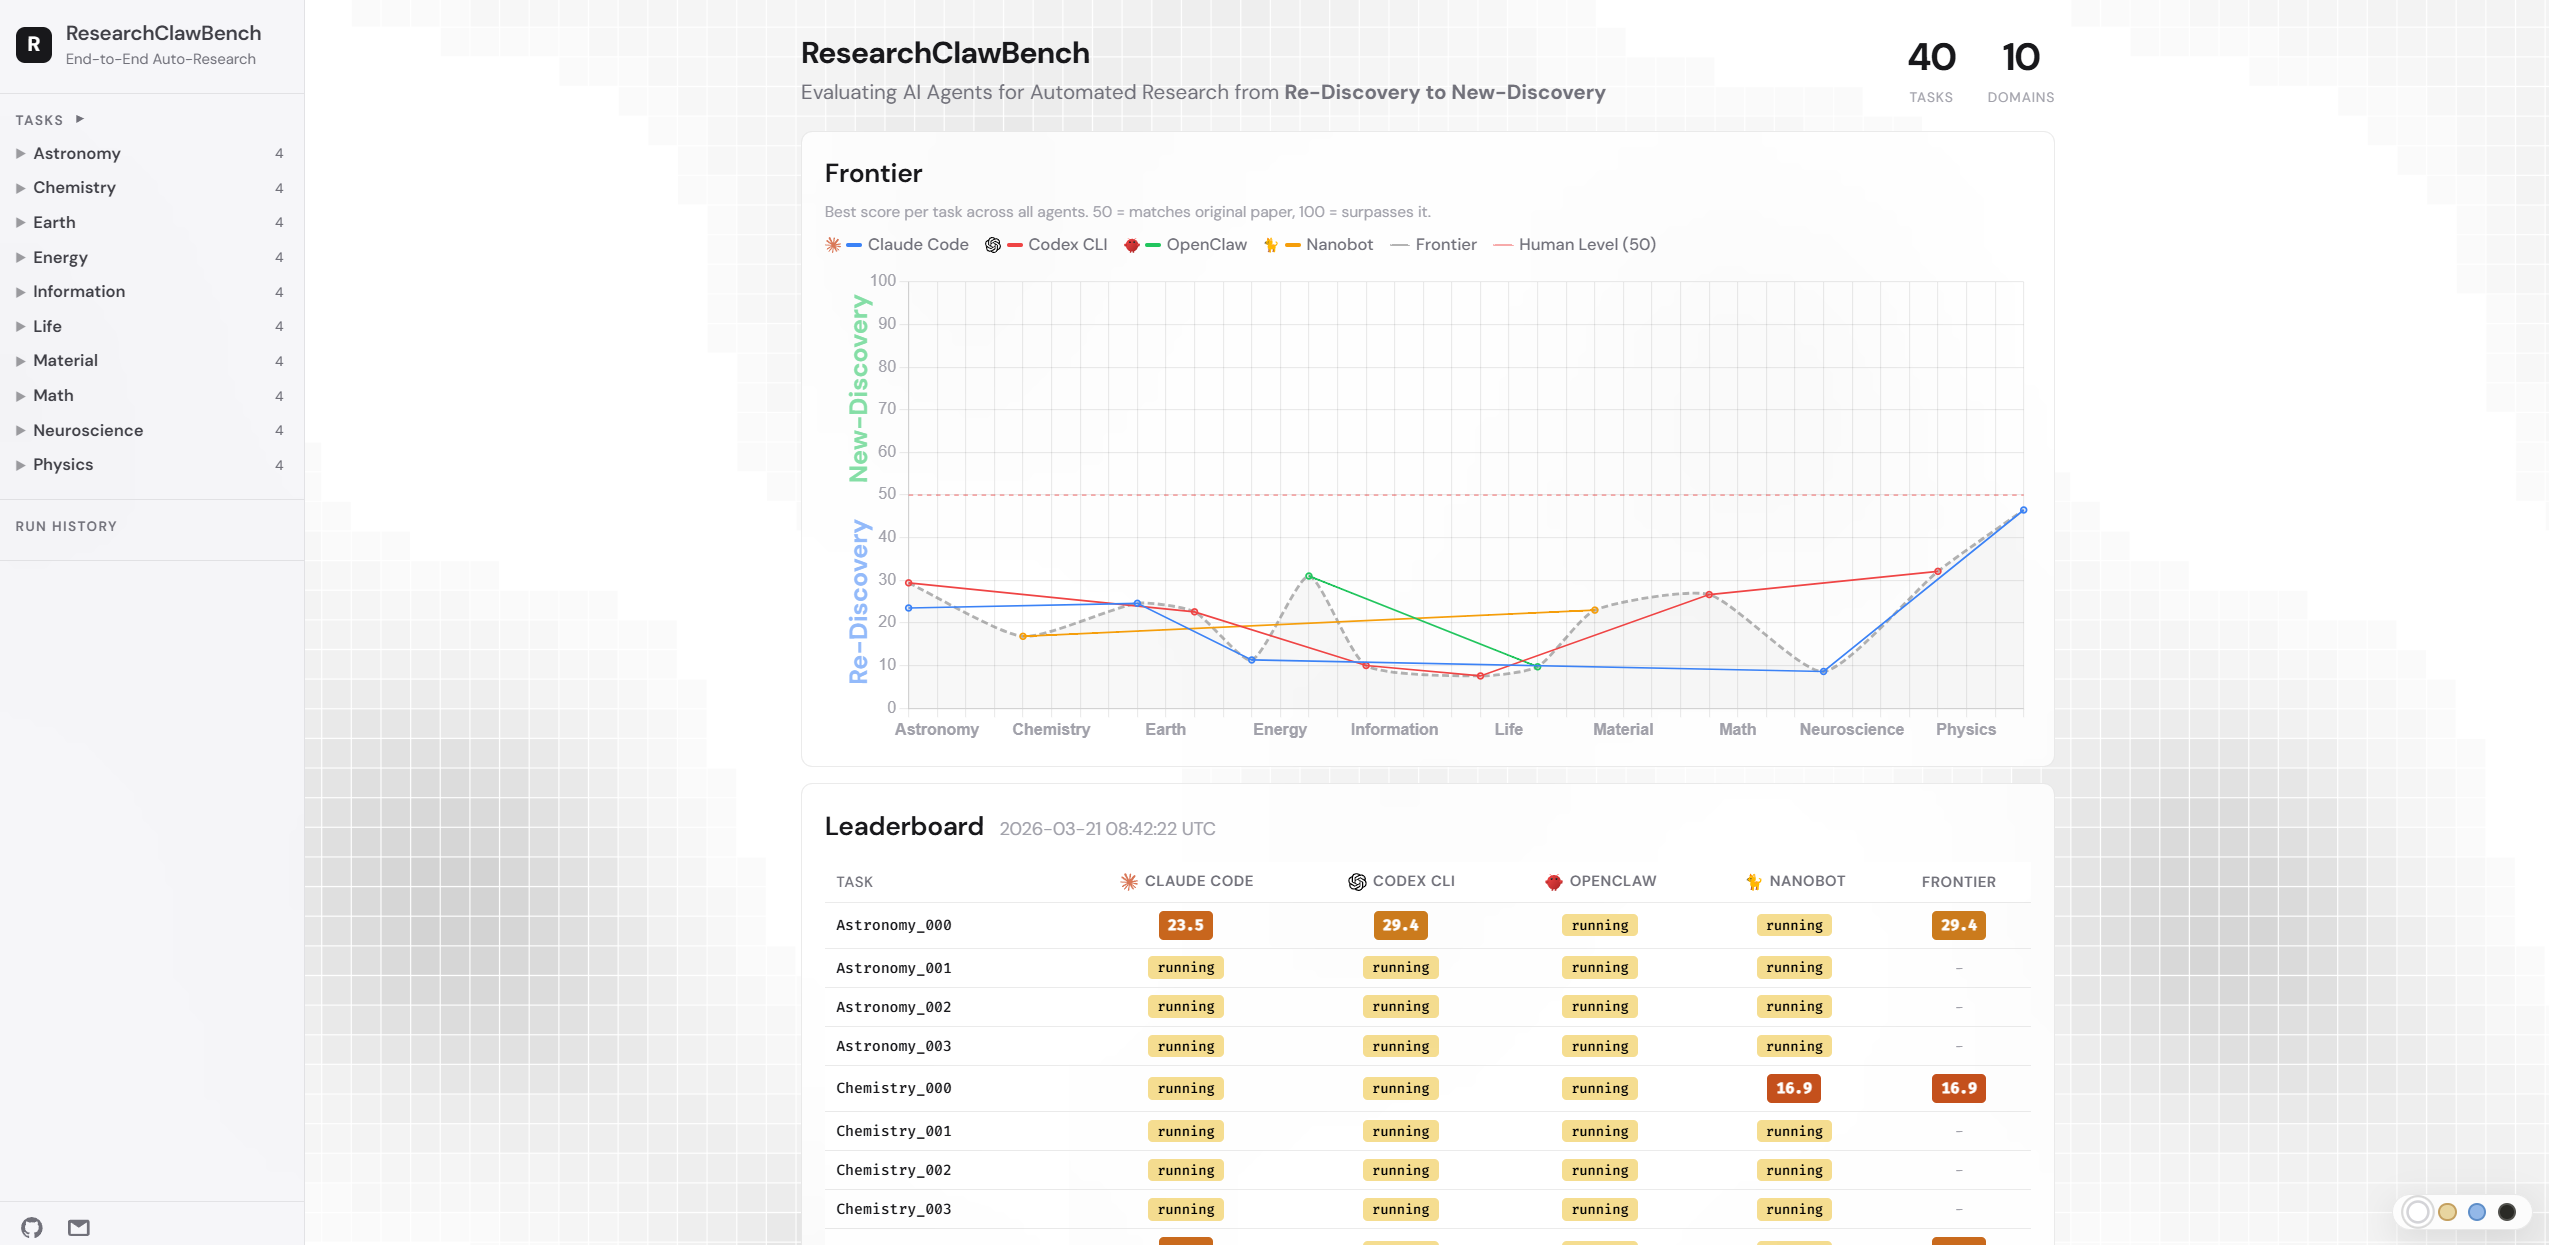The height and width of the screenshot is (1245, 2549).
Task: Collapse the TASKS section arrow
Action: (80, 119)
